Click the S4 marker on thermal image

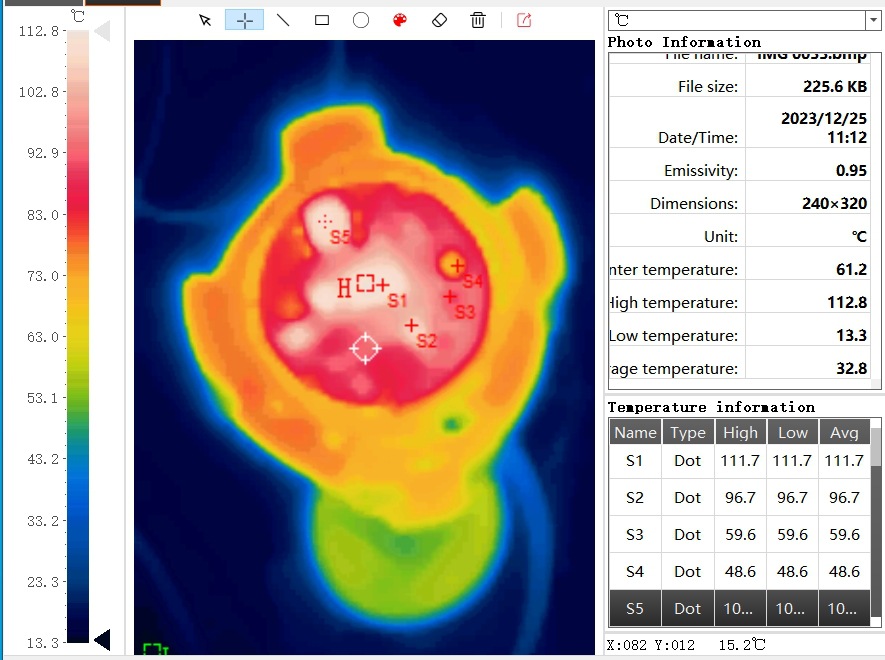[458, 265]
